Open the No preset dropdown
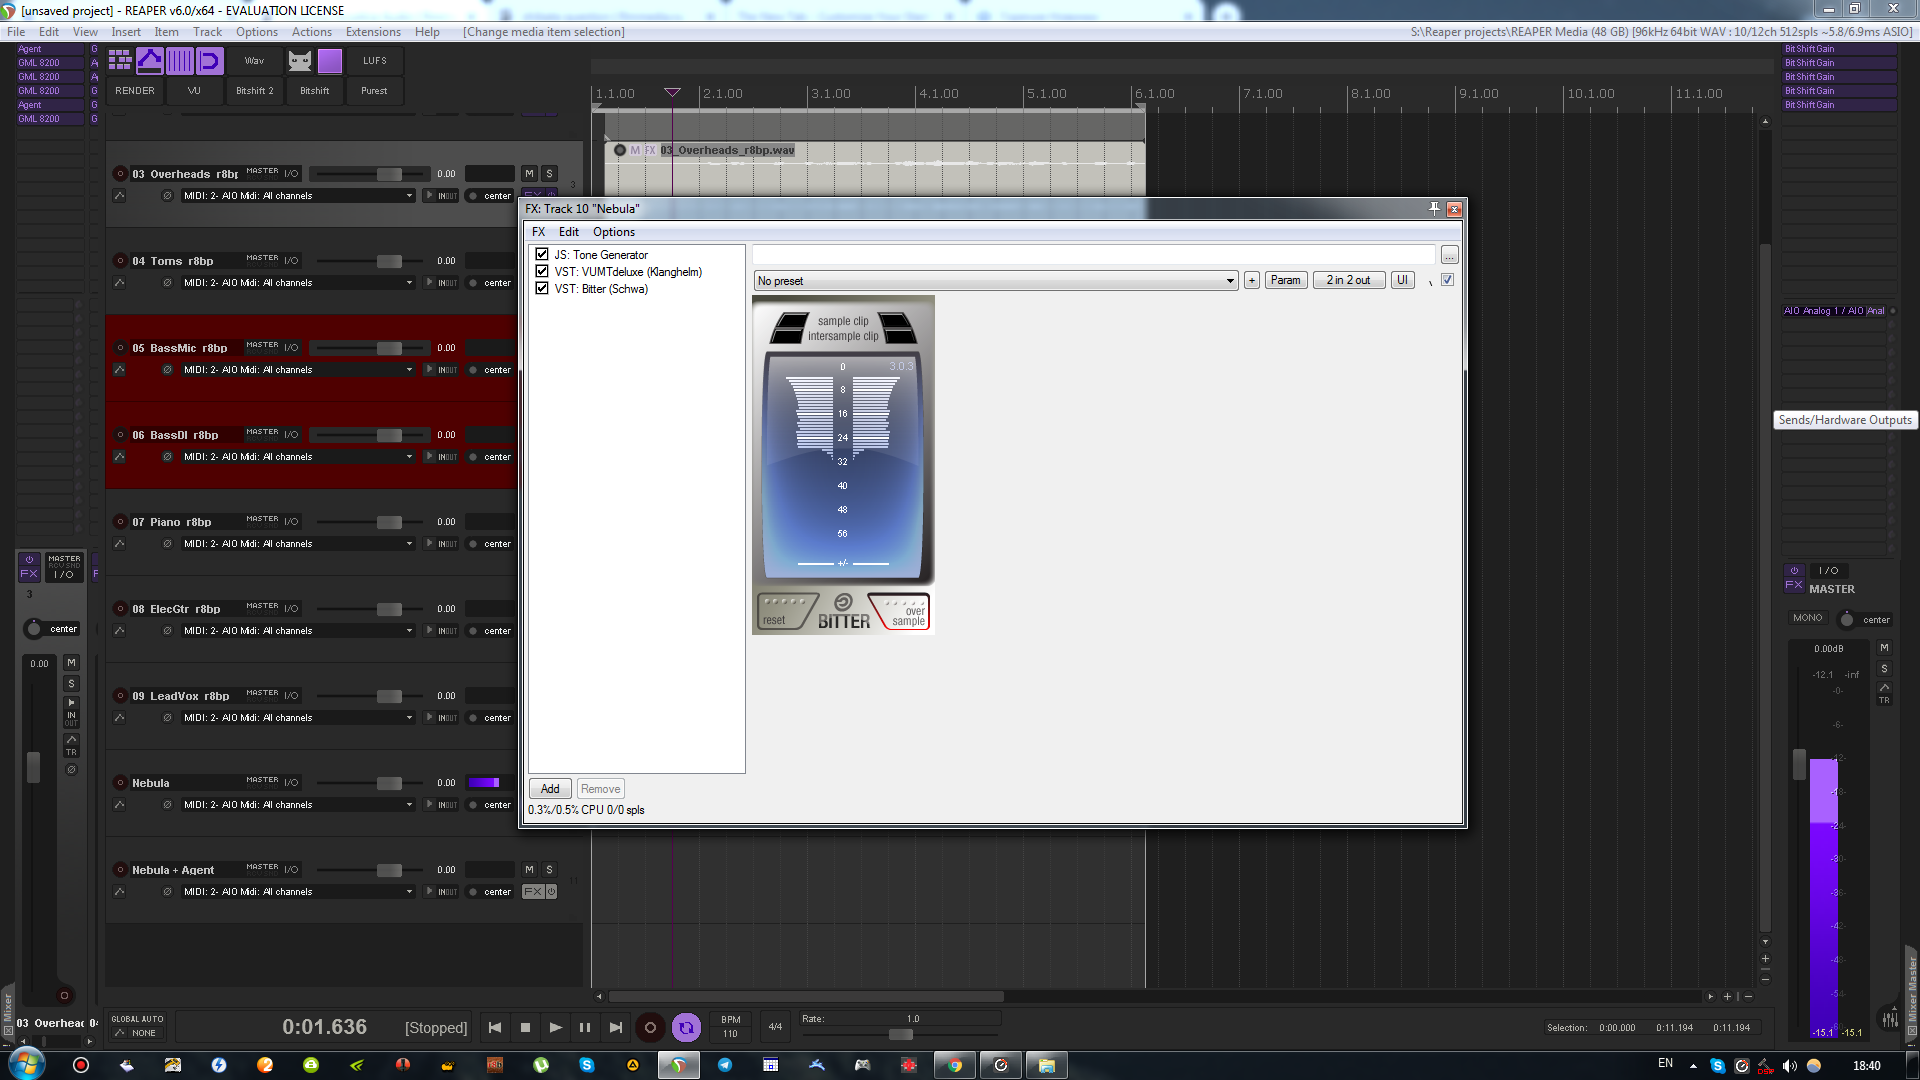This screenshot has width=1920, height=1080. pyautogui.click(x=996, y=281)
